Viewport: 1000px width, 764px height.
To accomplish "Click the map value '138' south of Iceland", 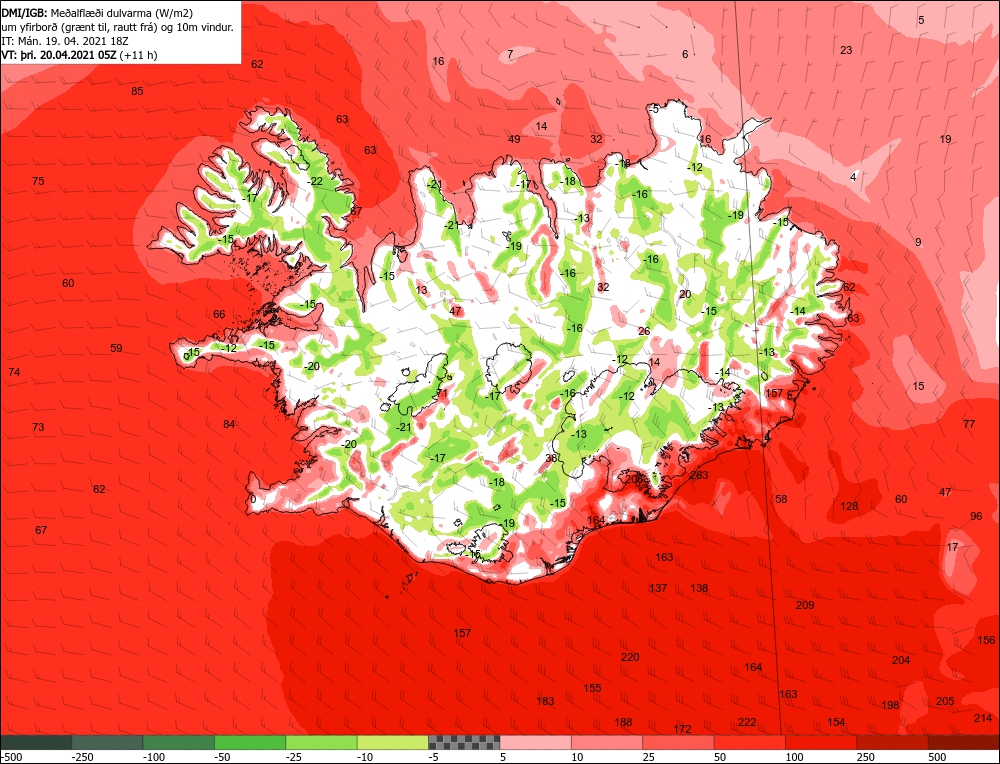I will point(700,588).
